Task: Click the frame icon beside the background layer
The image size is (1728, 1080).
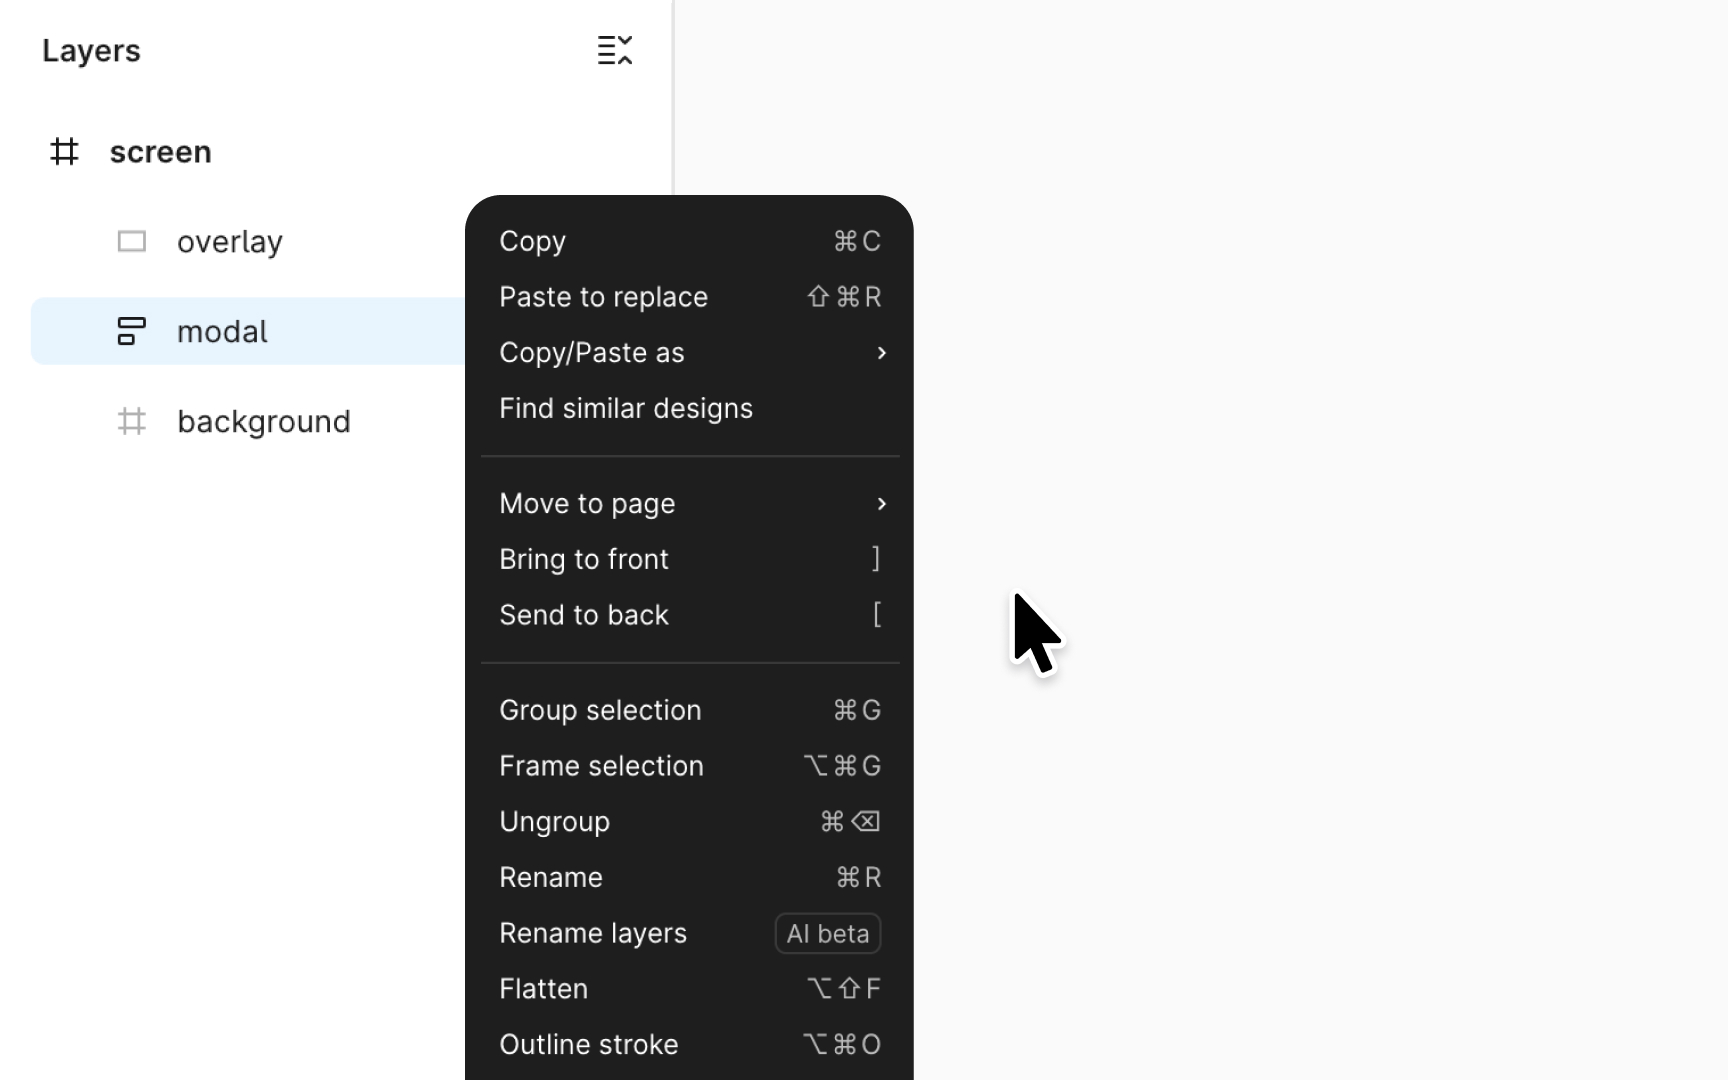Action: 131,421
